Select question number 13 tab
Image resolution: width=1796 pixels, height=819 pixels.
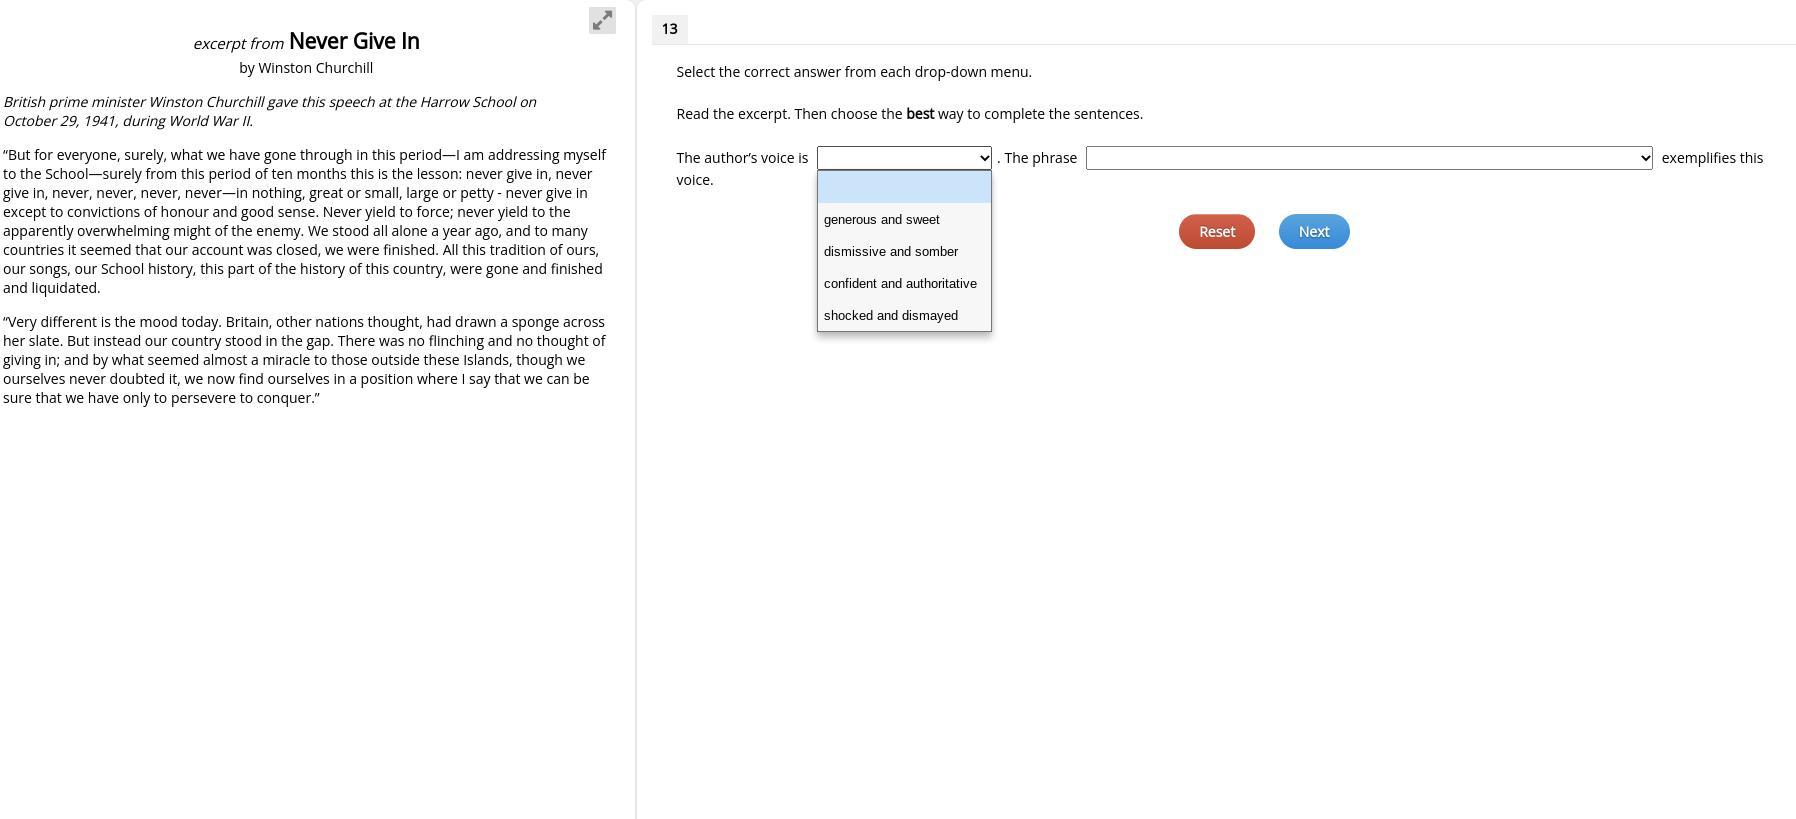(x=669, y=29)
